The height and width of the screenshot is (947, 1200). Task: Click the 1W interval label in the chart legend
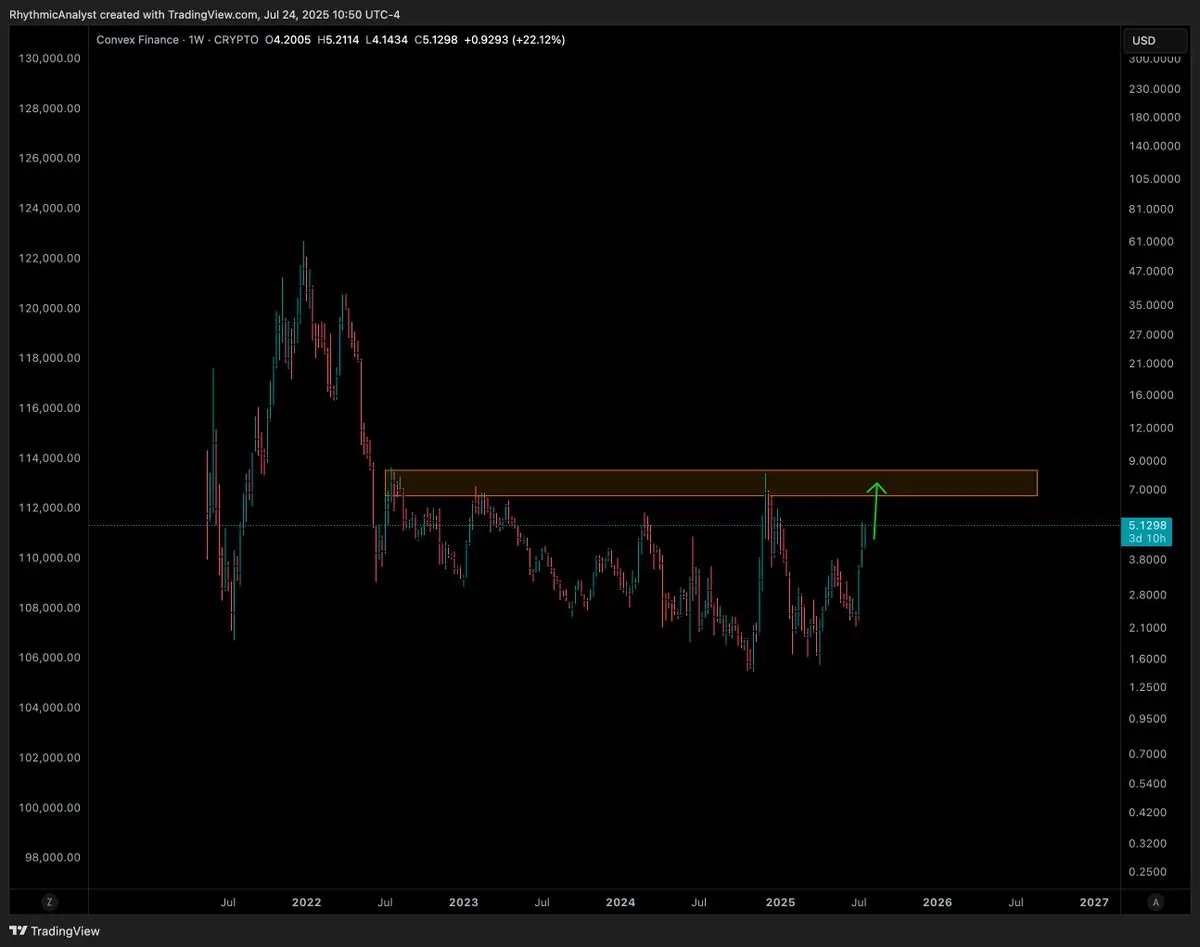tap(195, 40)
